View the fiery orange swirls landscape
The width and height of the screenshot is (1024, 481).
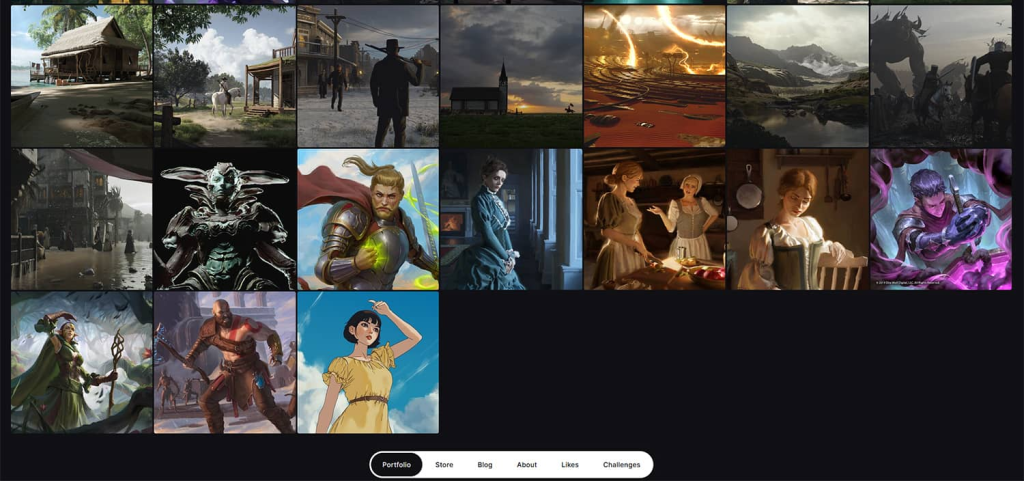(654, 76)
